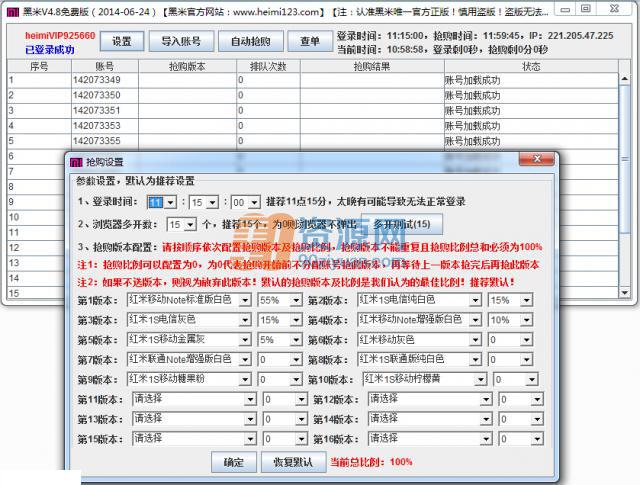
Task: Click the 排队次数 column header
Action: click(268, 66)
